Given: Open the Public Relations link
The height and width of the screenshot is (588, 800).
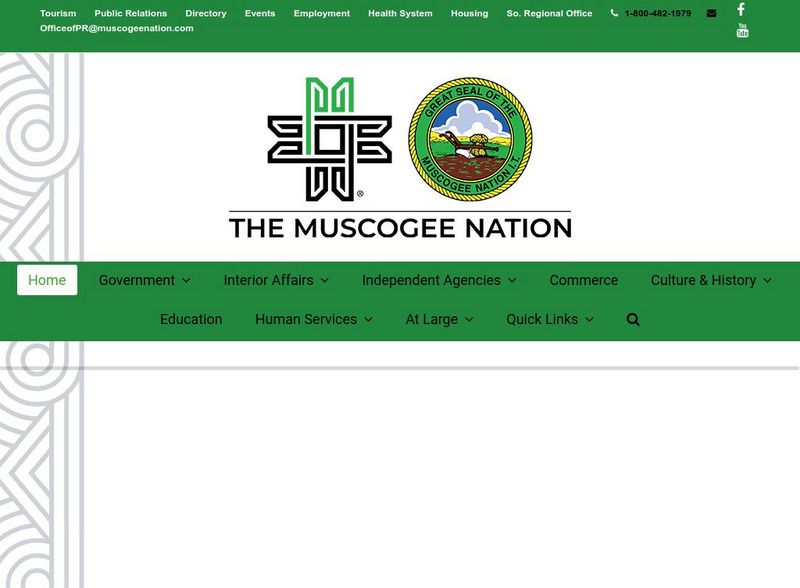Looking at the screenshot, I should click(131, 13).
